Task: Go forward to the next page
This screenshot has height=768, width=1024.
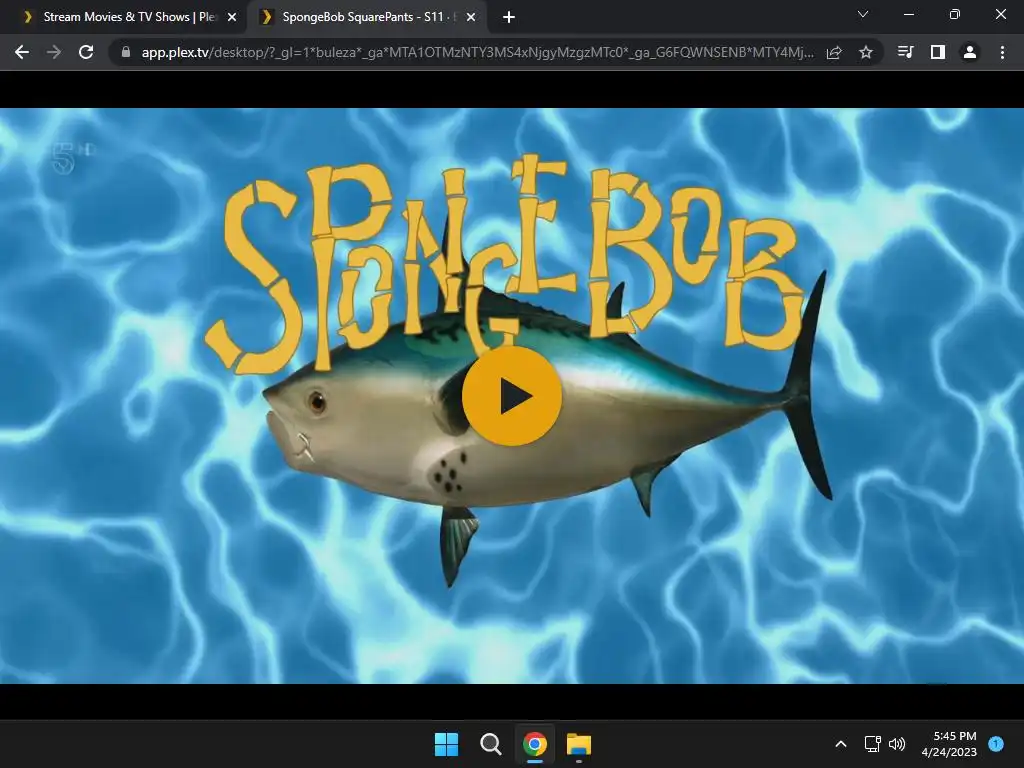Action: coord(54,52)
